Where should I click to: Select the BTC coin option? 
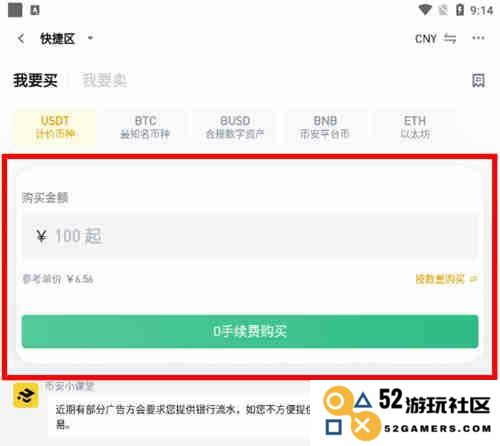tap(145, 127)
